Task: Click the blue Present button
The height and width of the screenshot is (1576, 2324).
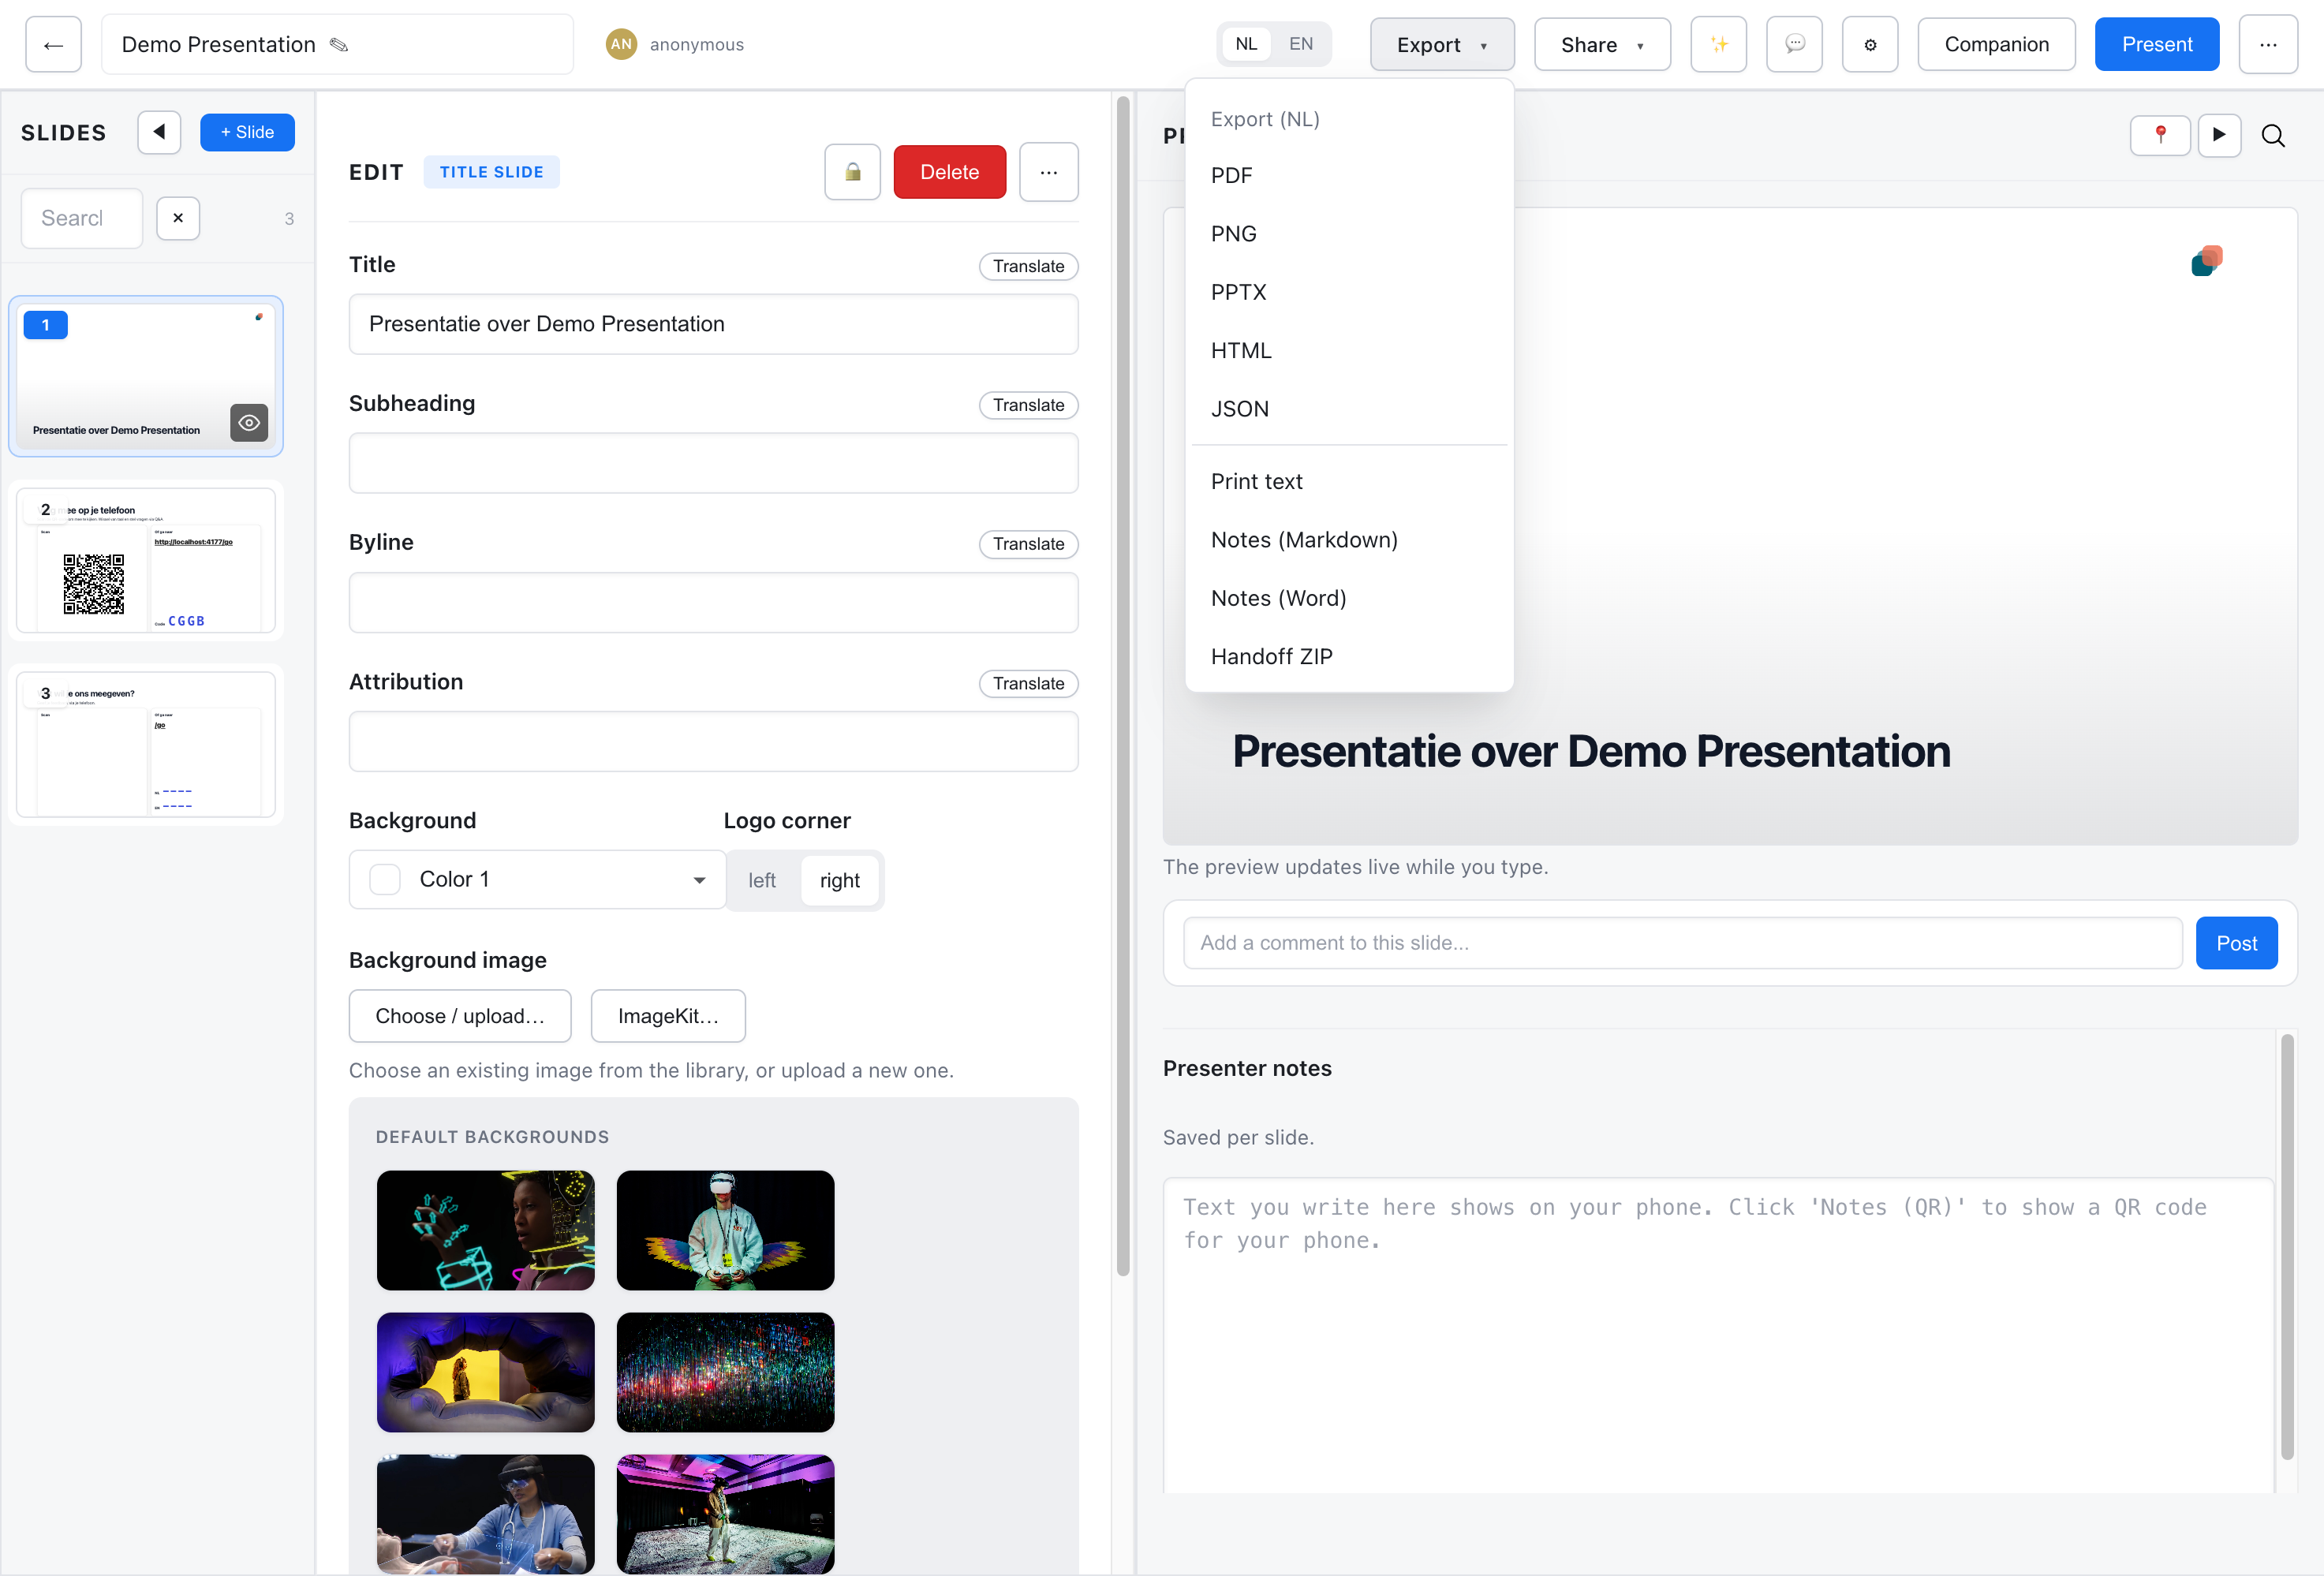Action: pyautogui.click(x=2156, y=45)
